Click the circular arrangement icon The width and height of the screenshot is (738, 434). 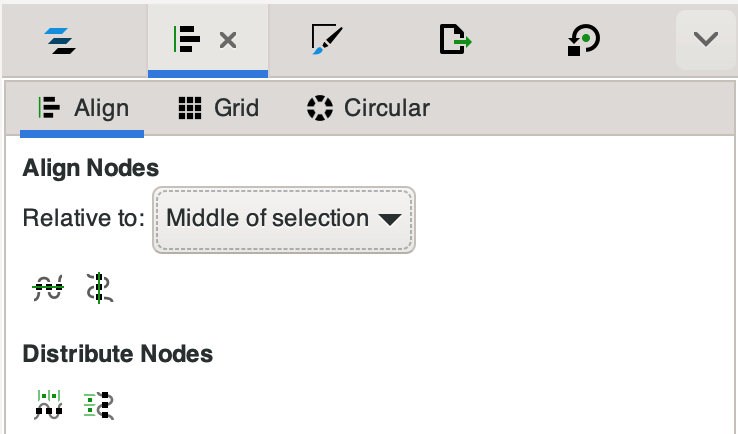(319, 108)
